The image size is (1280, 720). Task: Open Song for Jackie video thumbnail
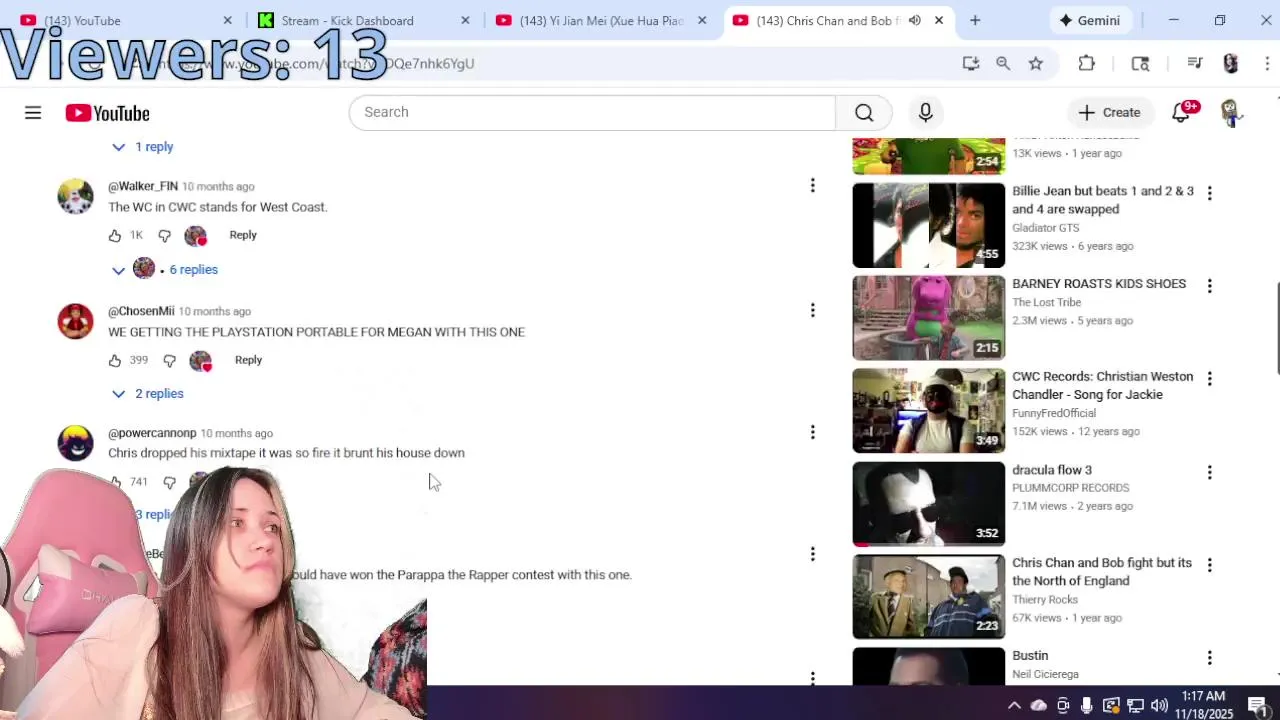tap(928, 411)
